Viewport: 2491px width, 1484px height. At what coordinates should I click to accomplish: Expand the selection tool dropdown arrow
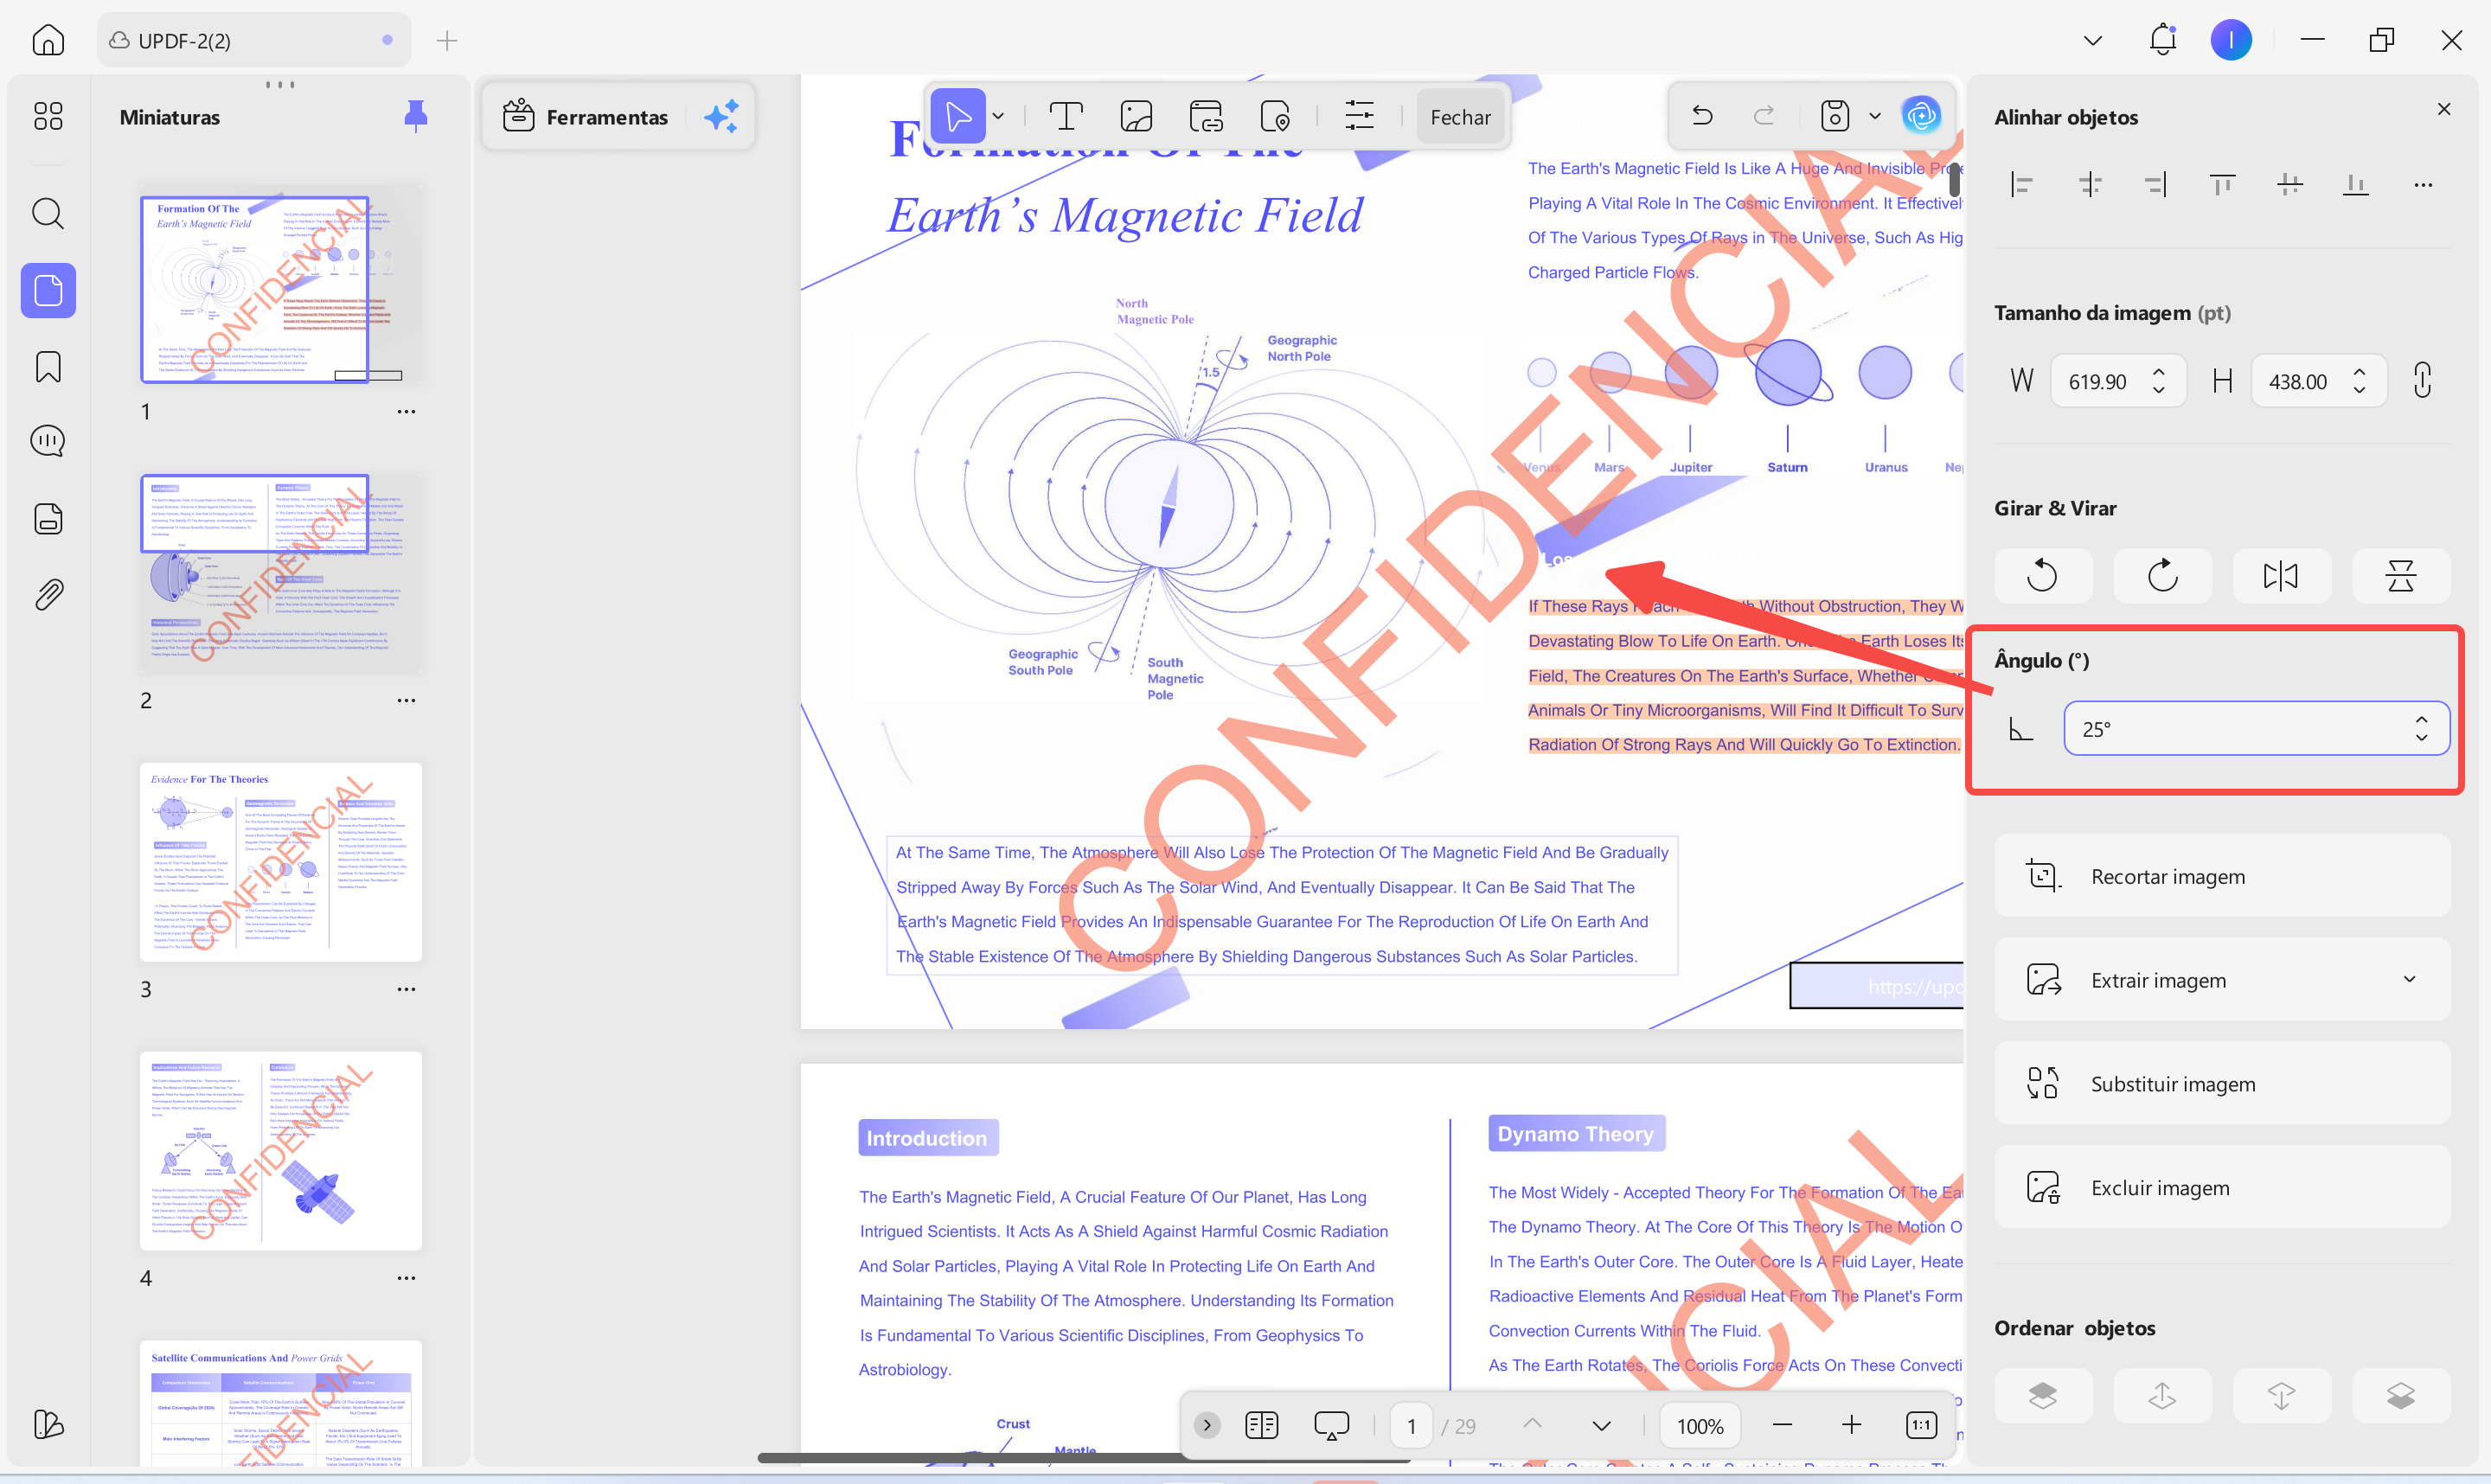pos(998,116)
